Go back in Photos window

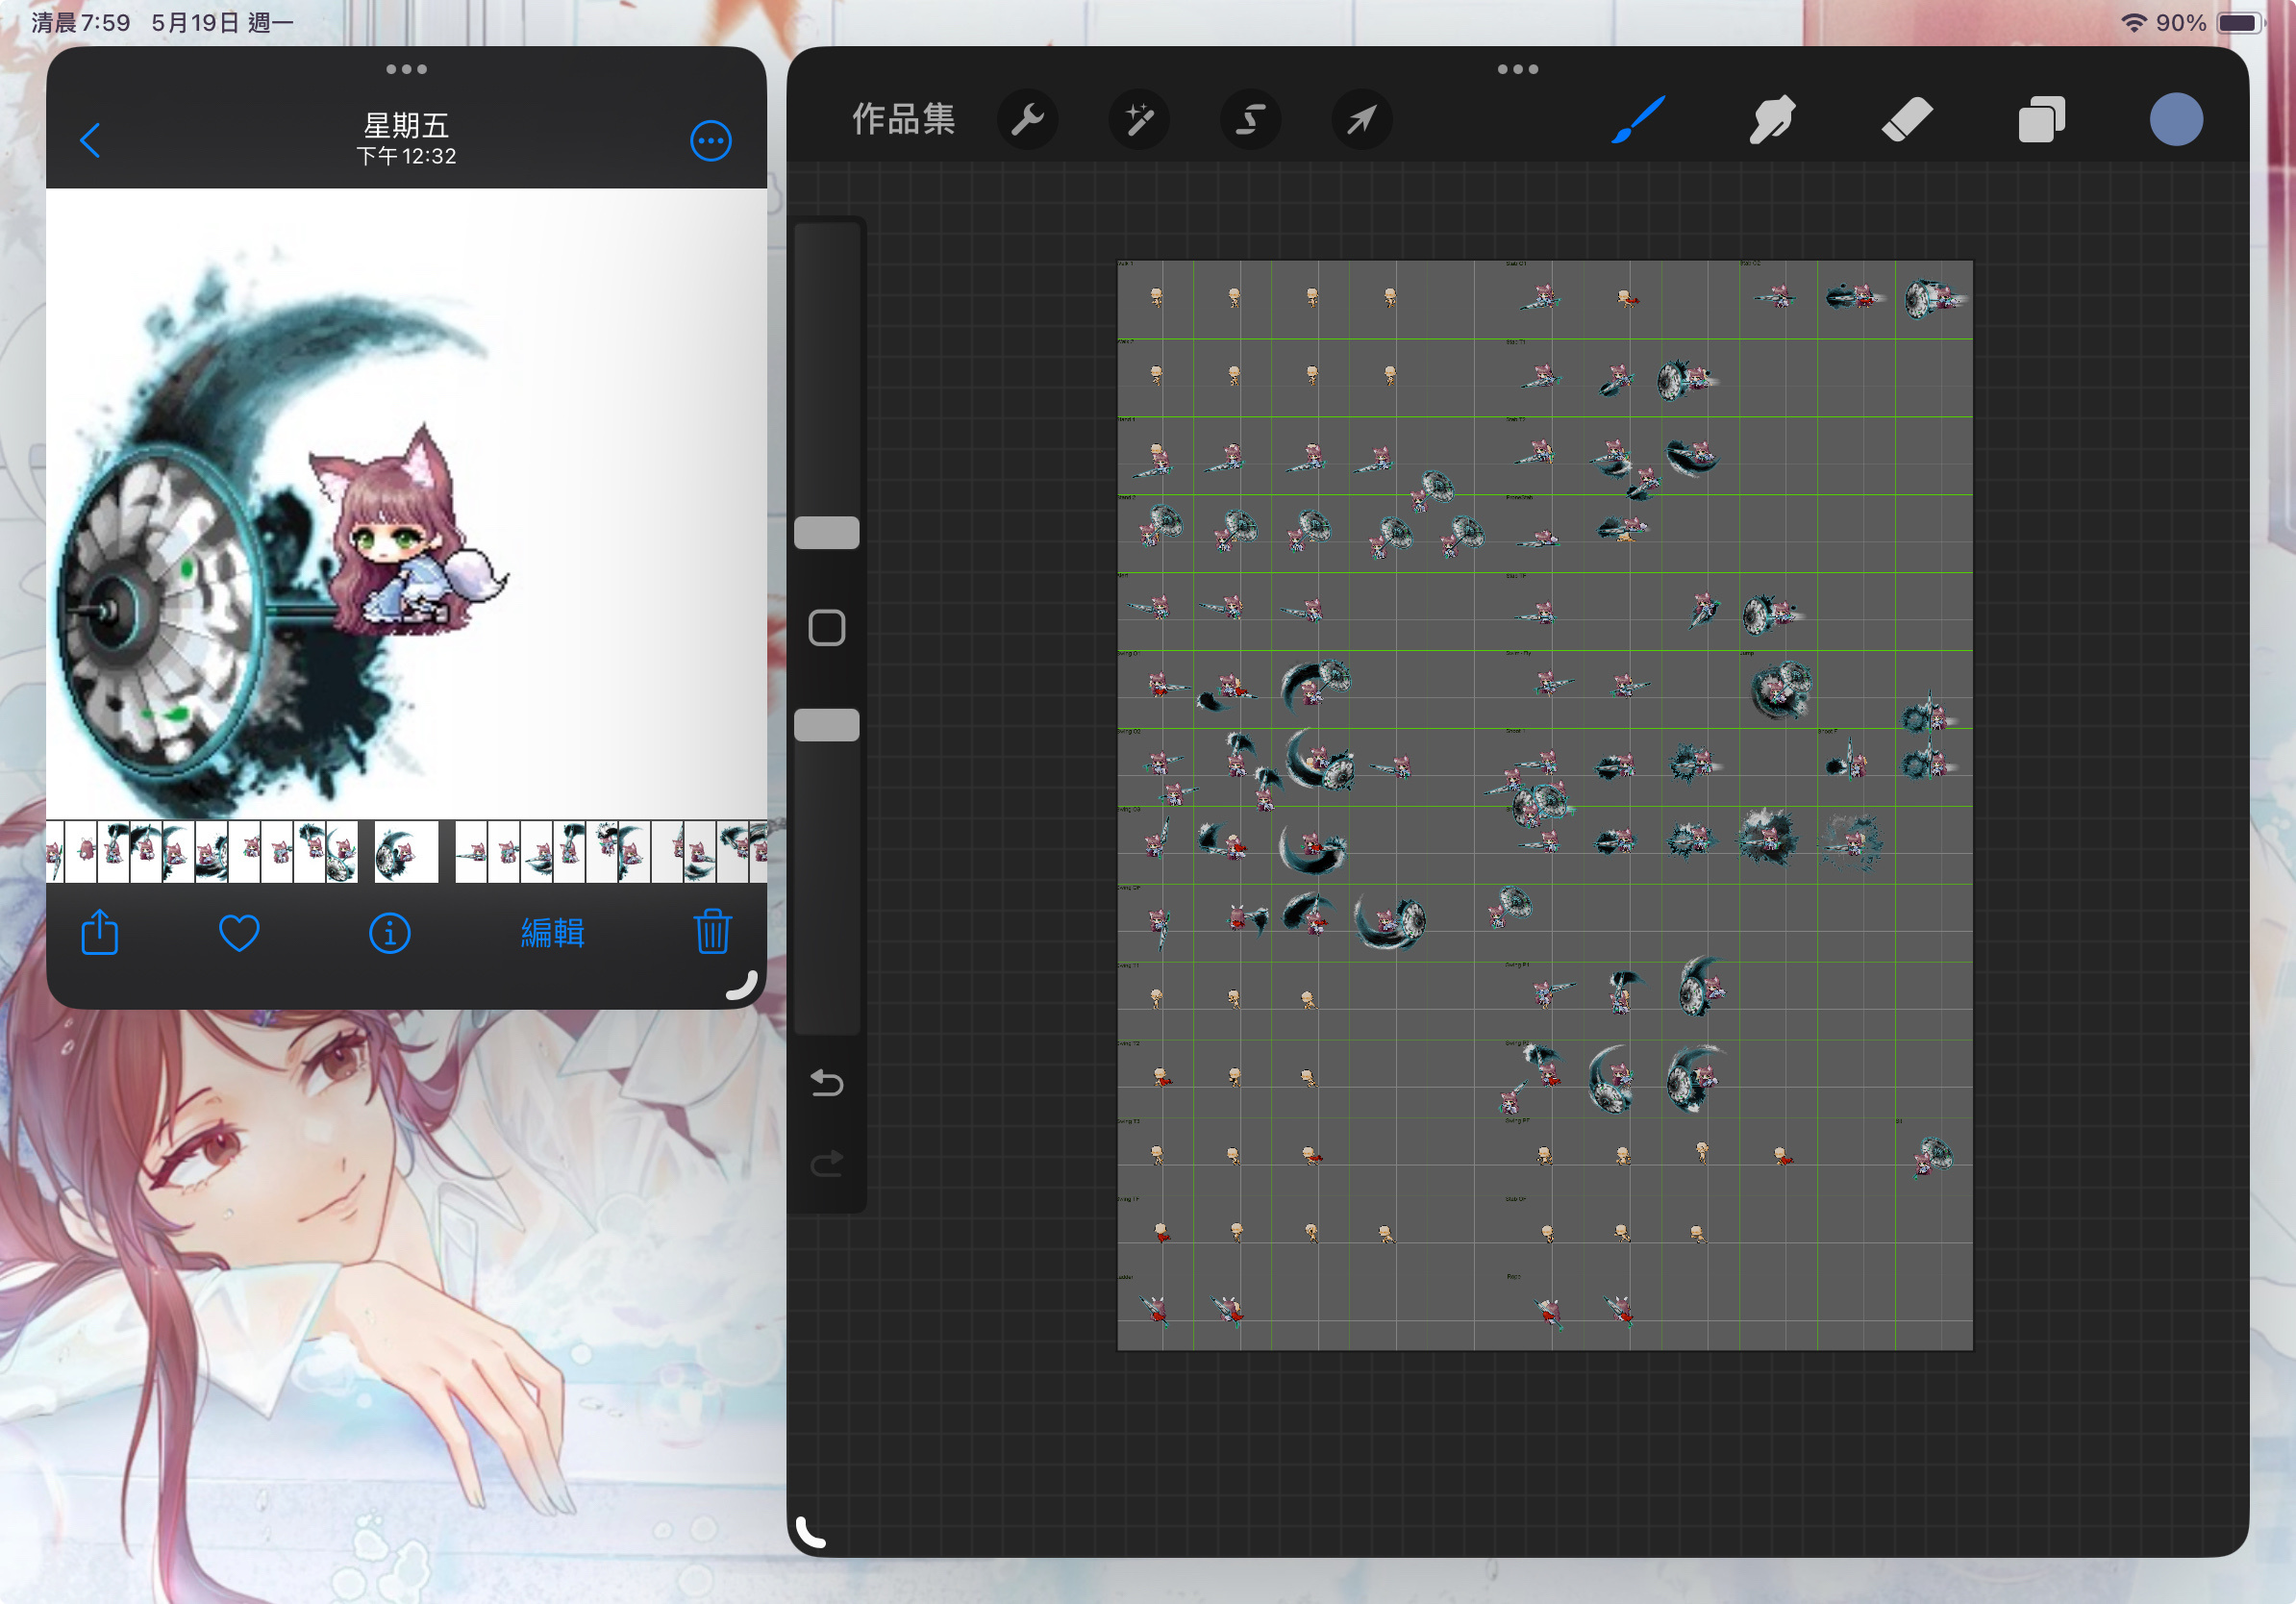[x=90, y=140]
